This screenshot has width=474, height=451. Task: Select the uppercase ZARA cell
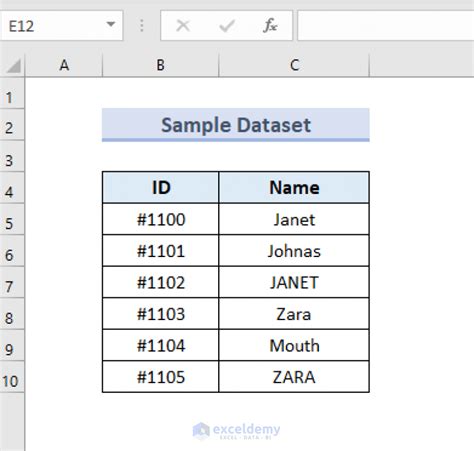[x=294, y=377]
